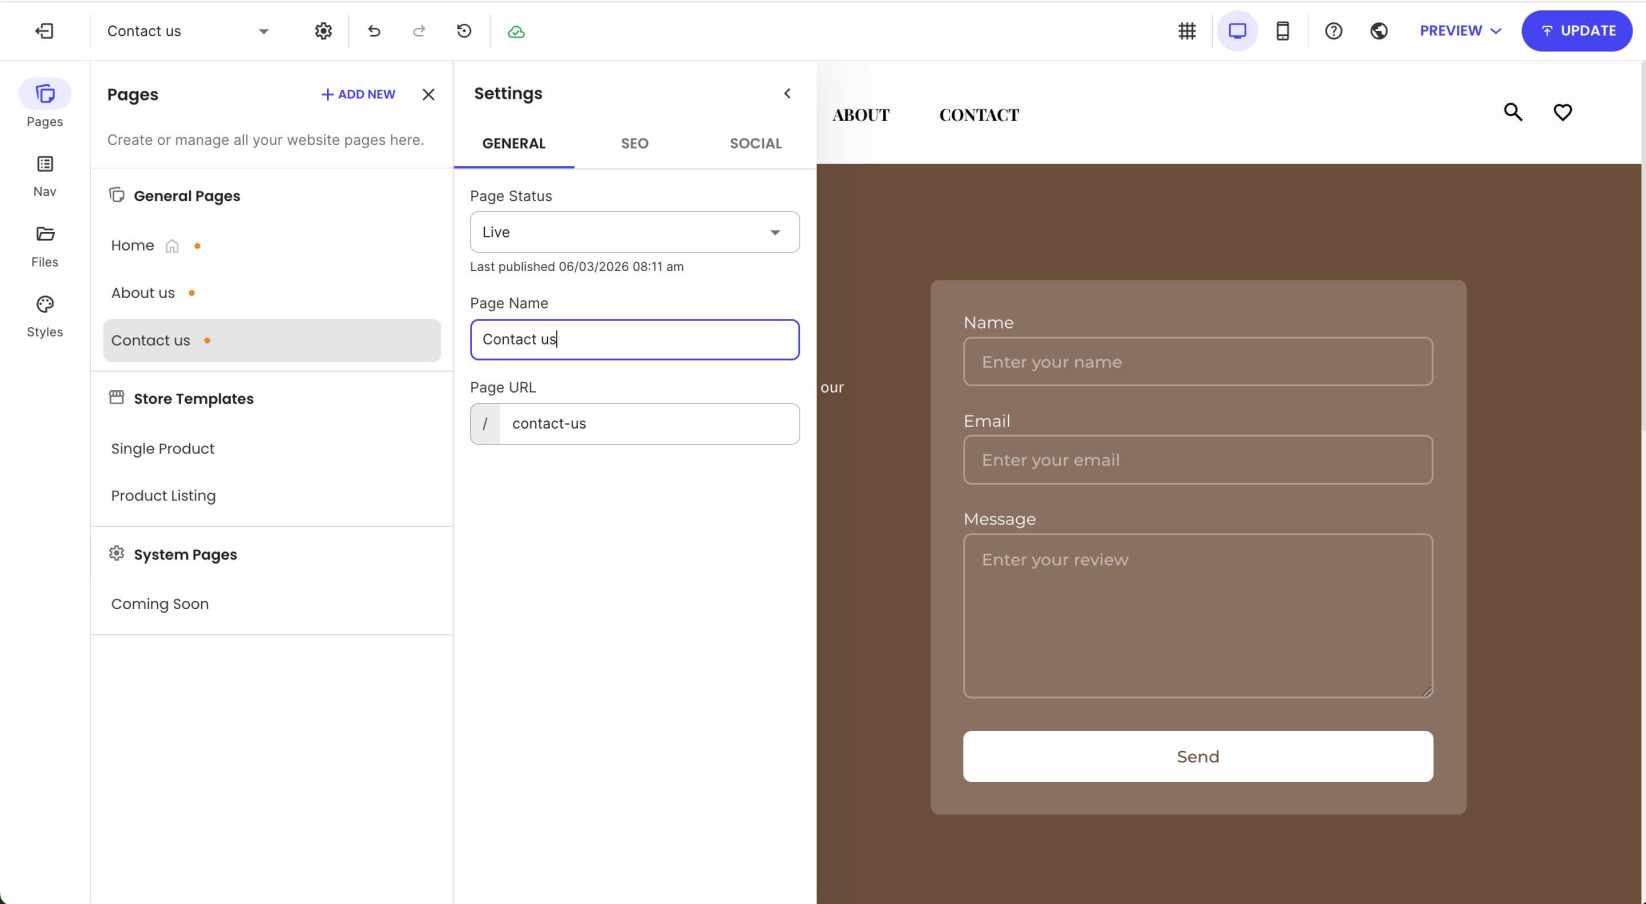1646x904 pixels.
Task: Click the Update button
Action: pos(1577,31)
